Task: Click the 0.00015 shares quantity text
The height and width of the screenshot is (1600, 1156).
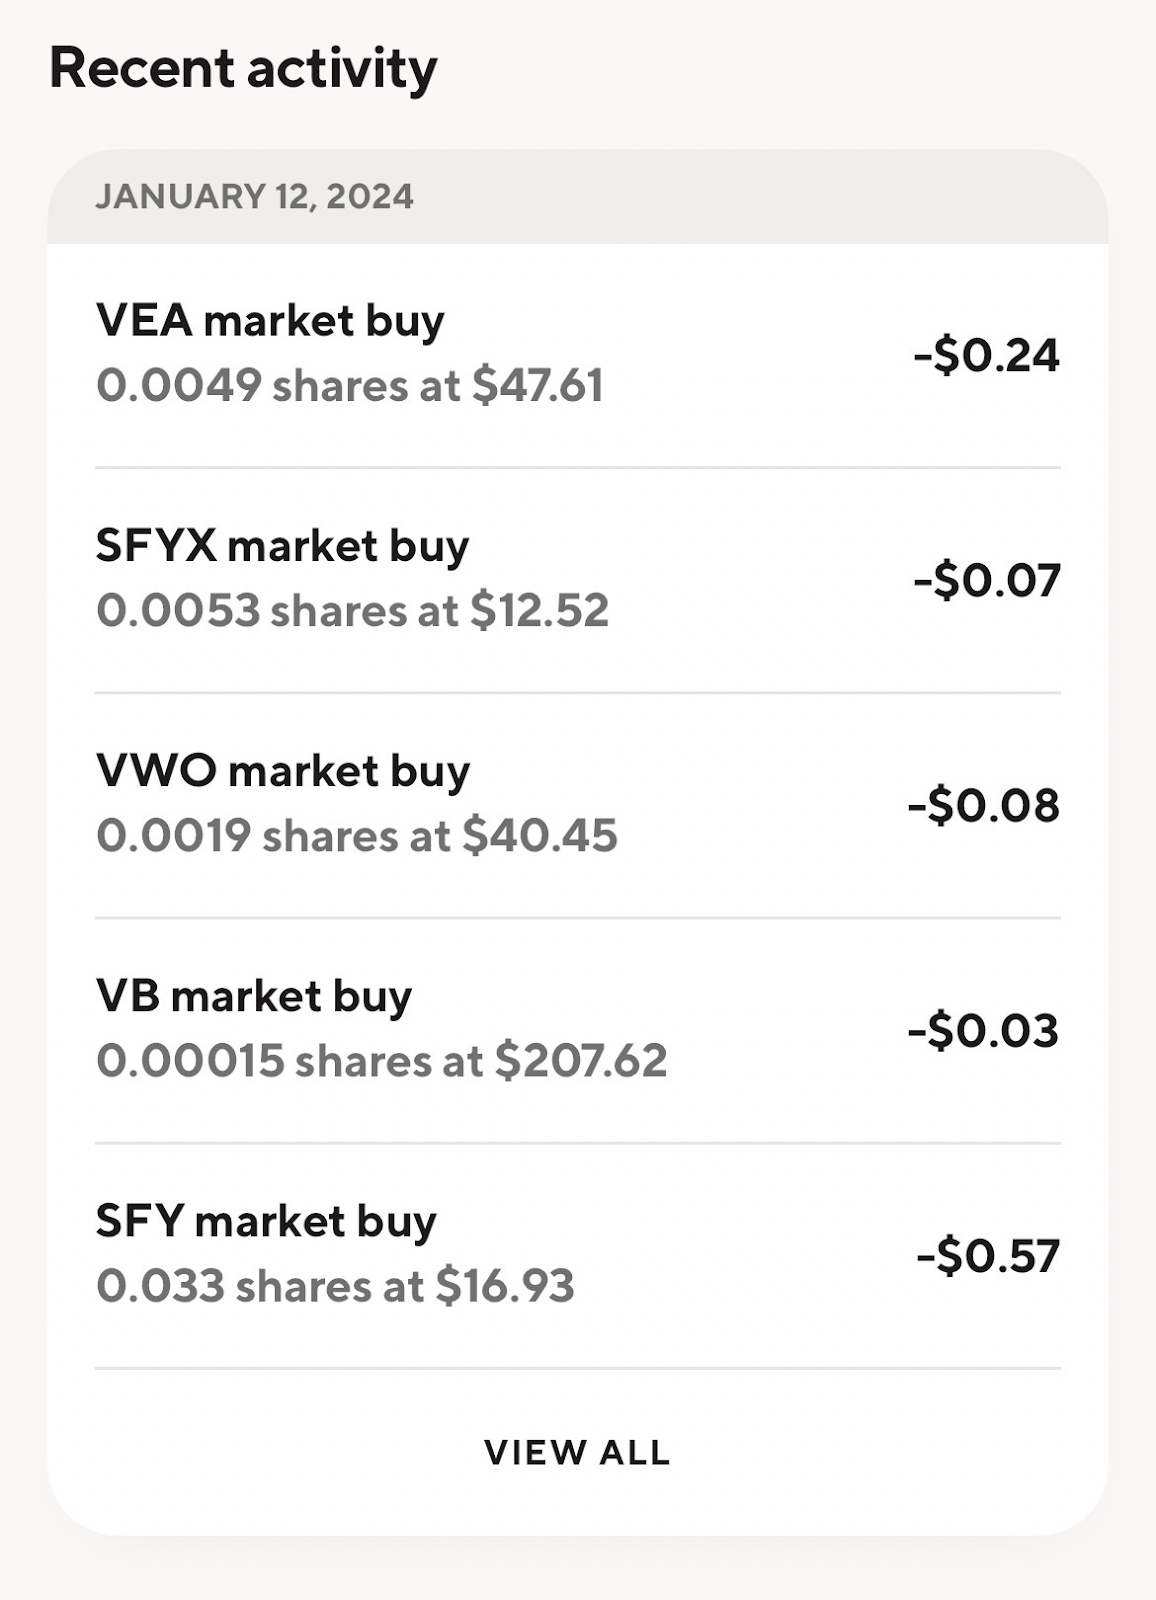Action: 190,1061
